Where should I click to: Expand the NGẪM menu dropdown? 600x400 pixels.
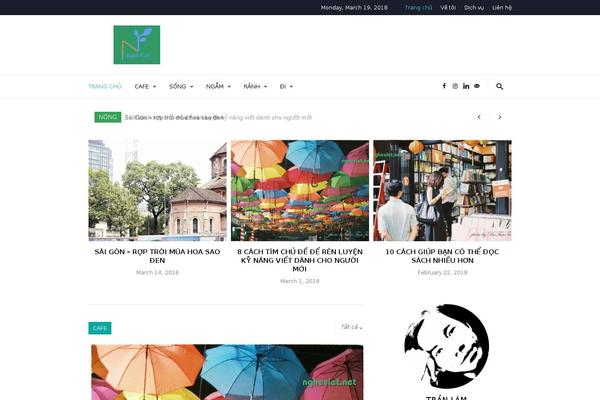coord(218,87)
